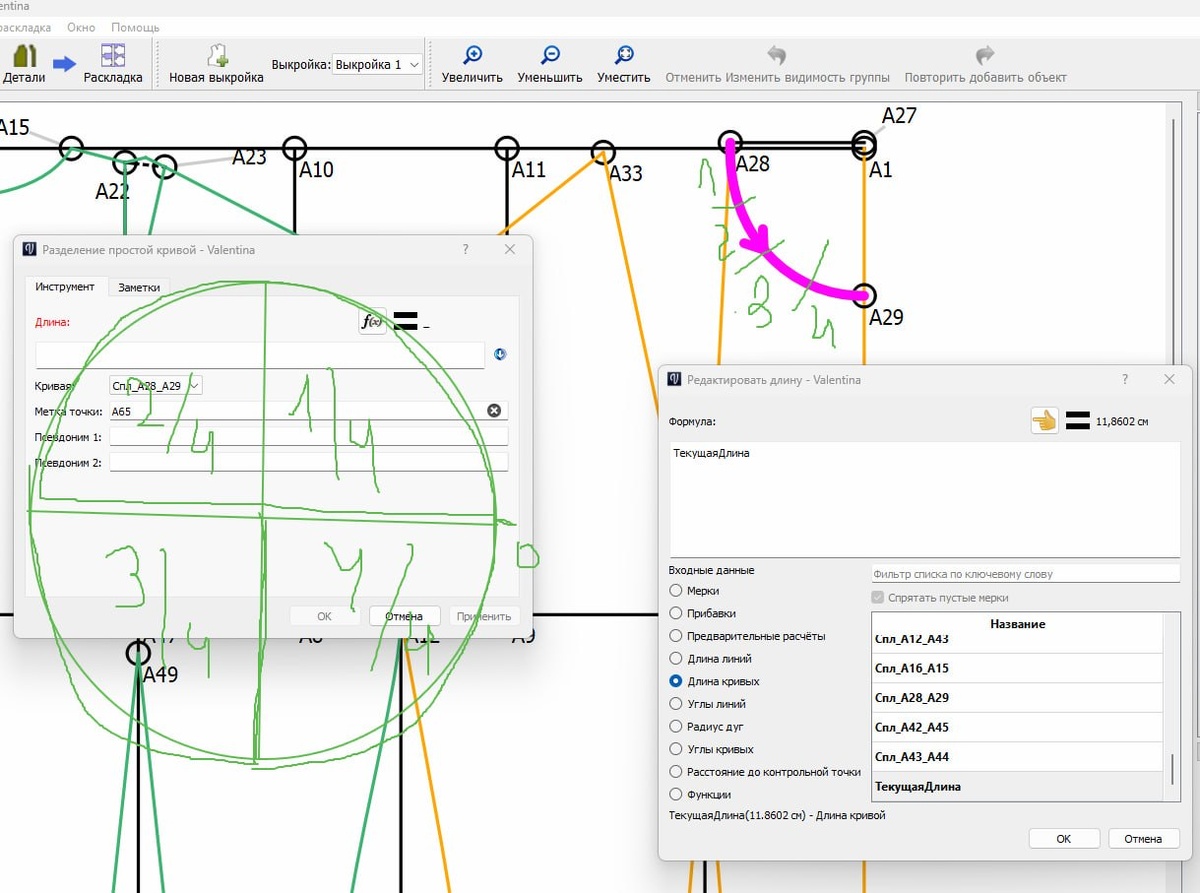Open formula editor f(x) button
Viewport: 1200px width, 893px height.
(x=373, y=321)
